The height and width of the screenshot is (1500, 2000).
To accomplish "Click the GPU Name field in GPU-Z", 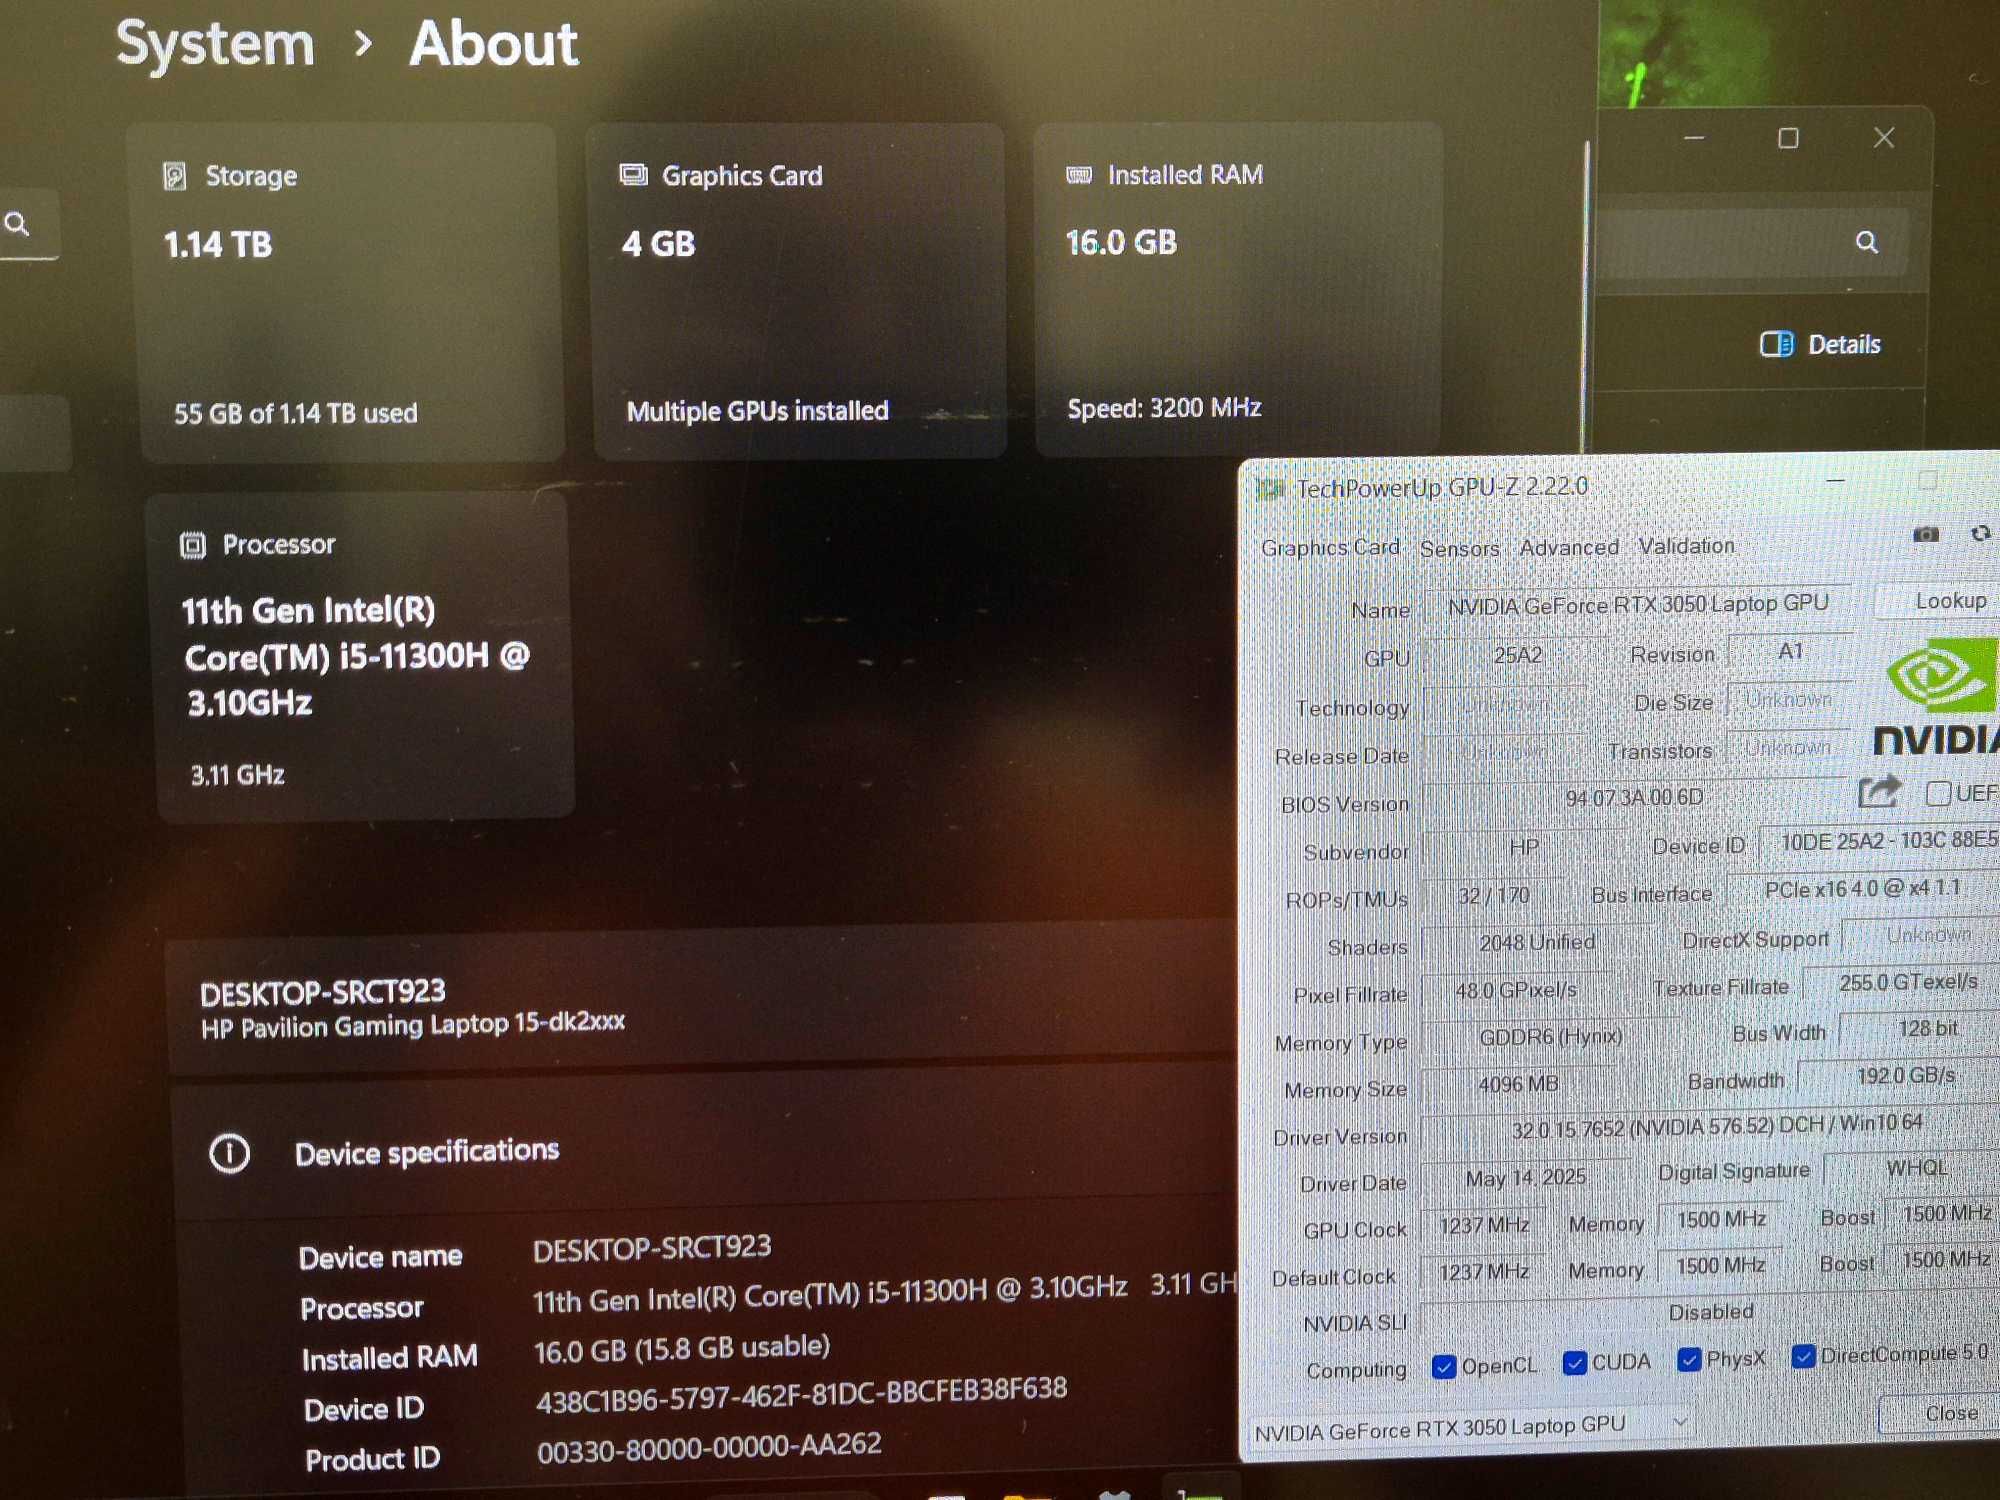I will coord(1638,605).
